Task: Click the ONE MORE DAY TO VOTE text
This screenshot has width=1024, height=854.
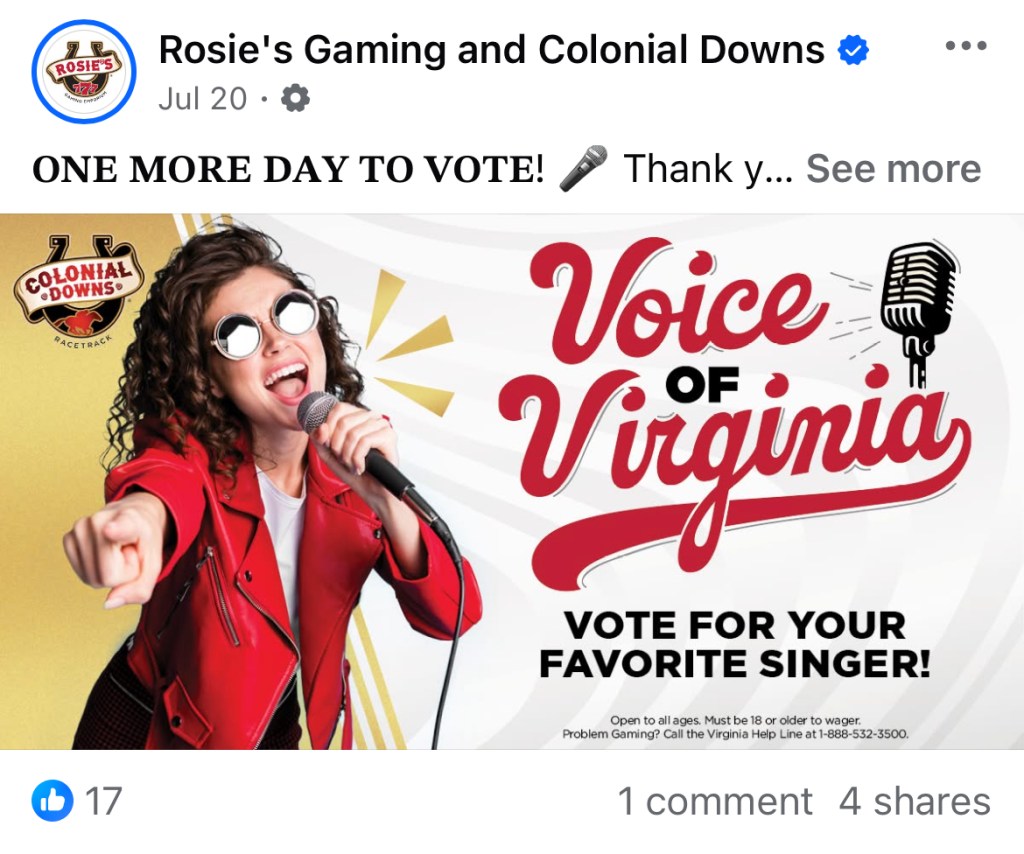Action: click(288, 169)
